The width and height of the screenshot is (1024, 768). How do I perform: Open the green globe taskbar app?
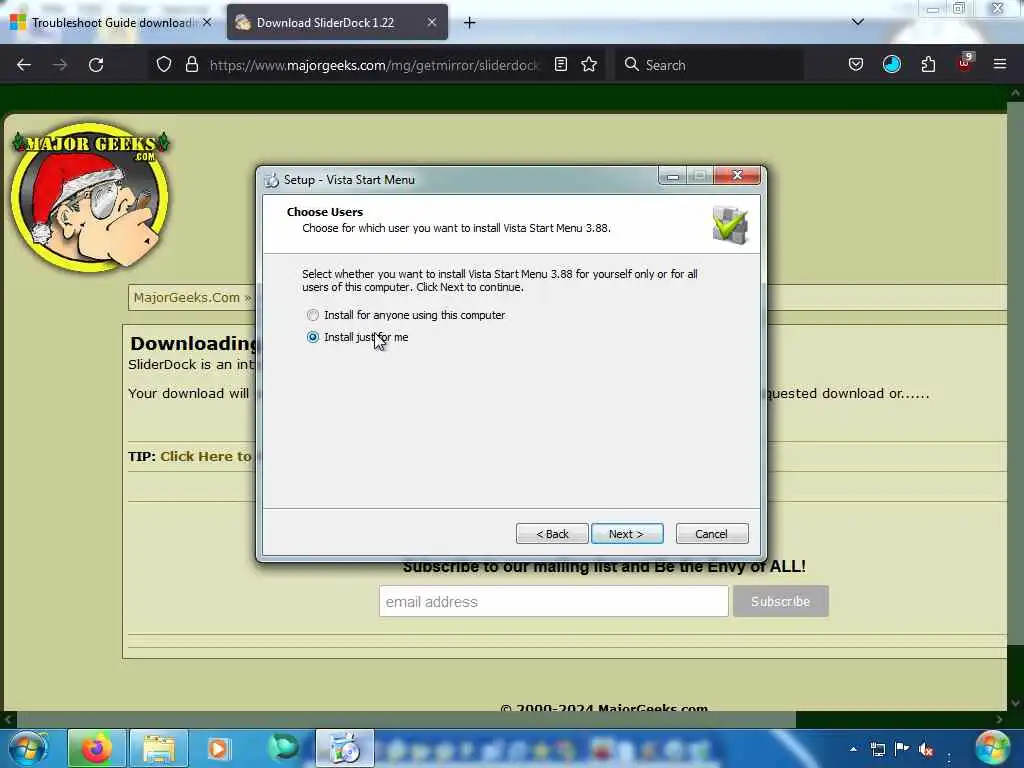tap(283, 748)
